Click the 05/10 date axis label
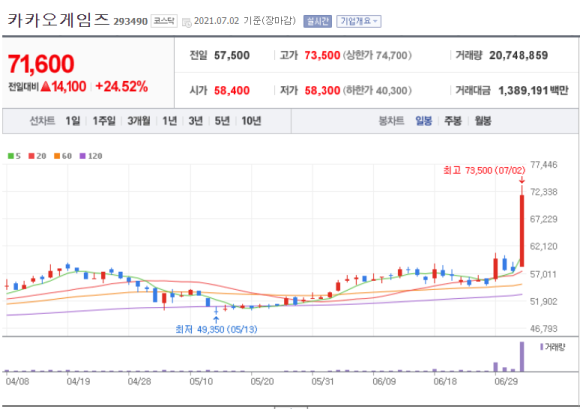580x409 pixels. pos(201,381)
